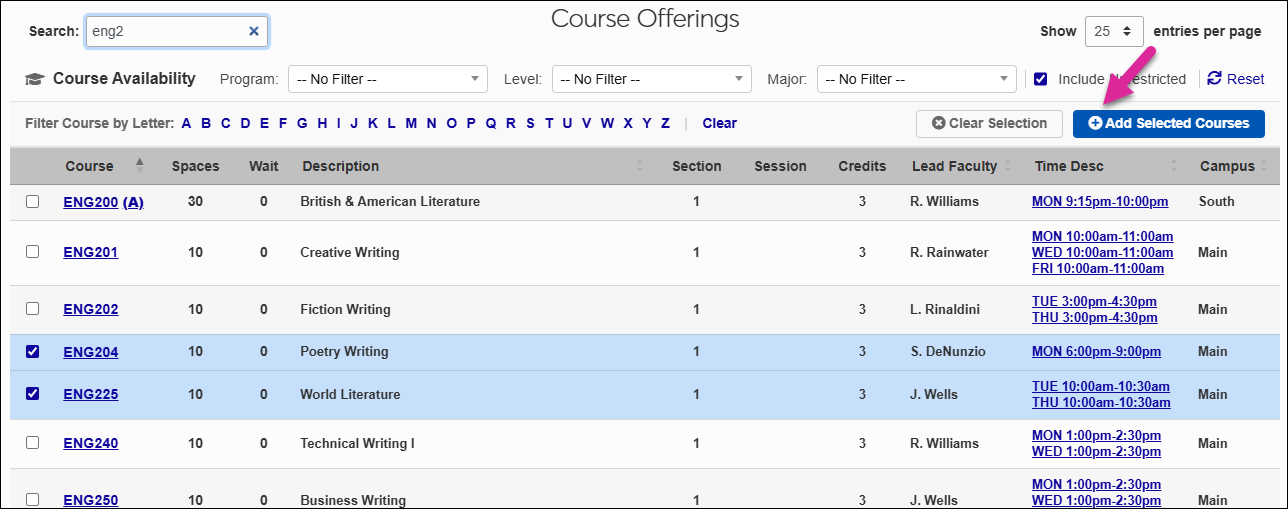
Task: Check the ENG201 course checkbox
Action: [33, 251]
